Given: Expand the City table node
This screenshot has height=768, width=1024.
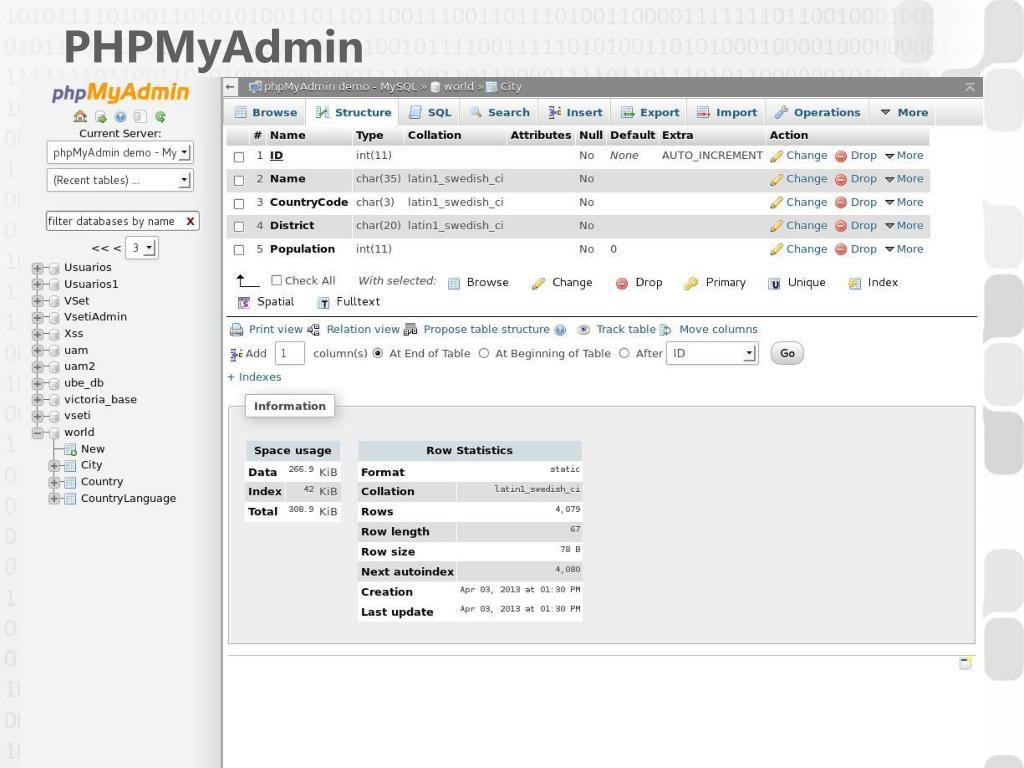Looking at the screenshot, I should 54,466.
